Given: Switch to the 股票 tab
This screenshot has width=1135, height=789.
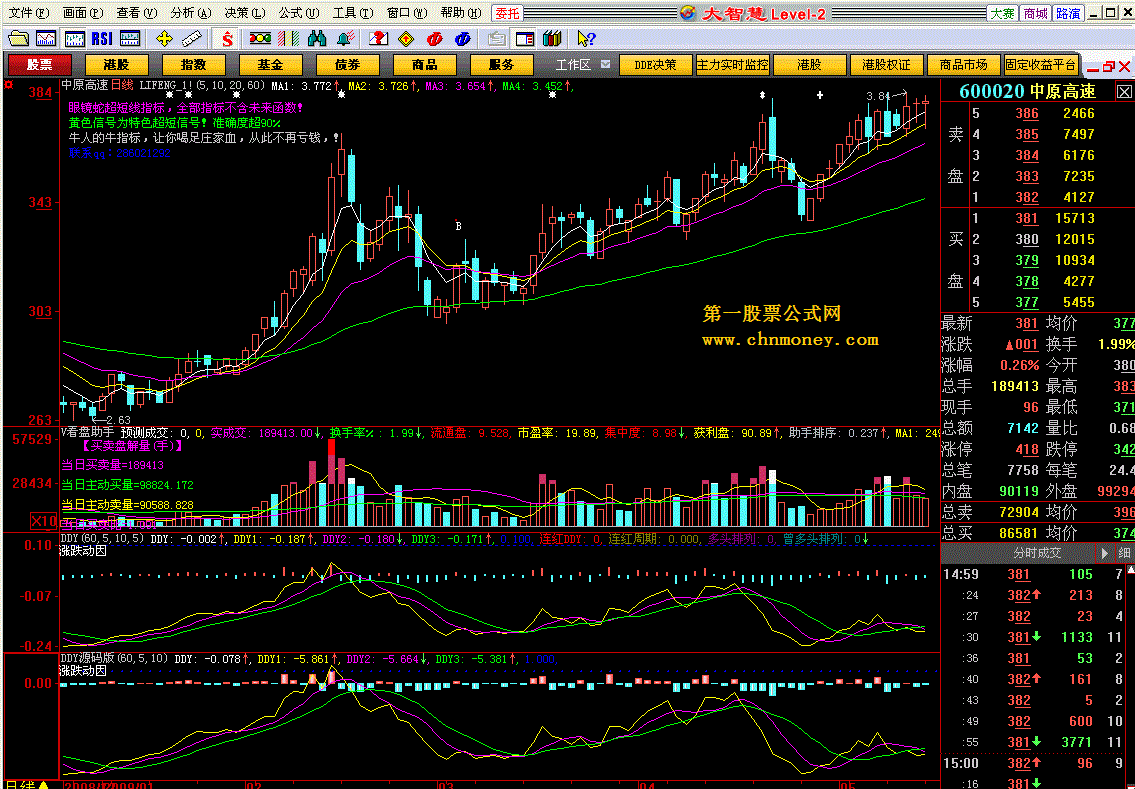Looking at the screenshot, I should (x=40, y=64).
